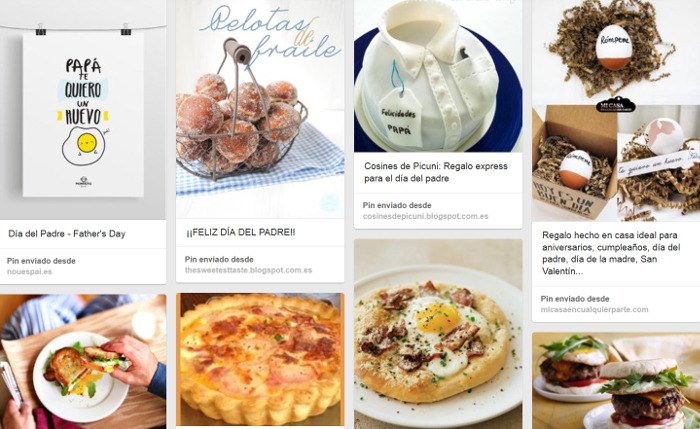Click the 'Día del Padre - Father's Day' title
700x429 pixels.
pyautogui.click(x=67, y=234)
